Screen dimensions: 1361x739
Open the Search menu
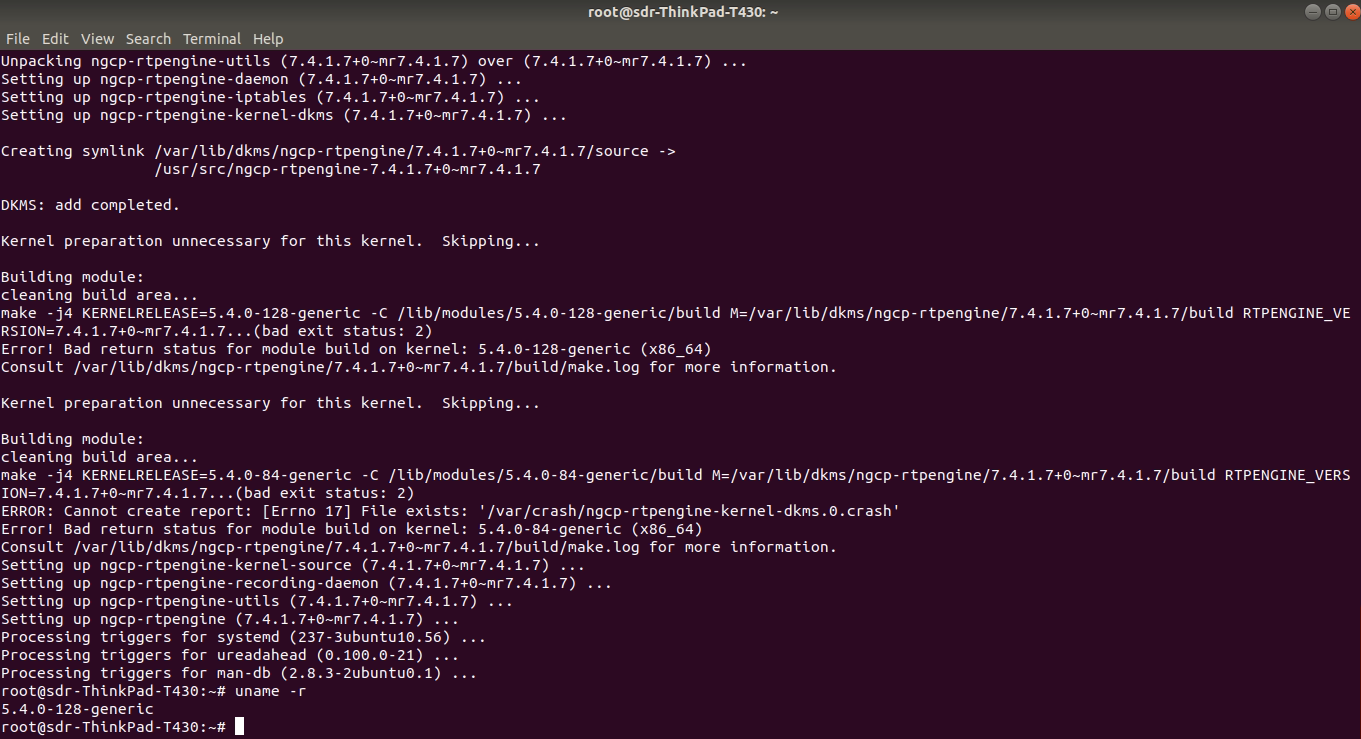(148, 38)
